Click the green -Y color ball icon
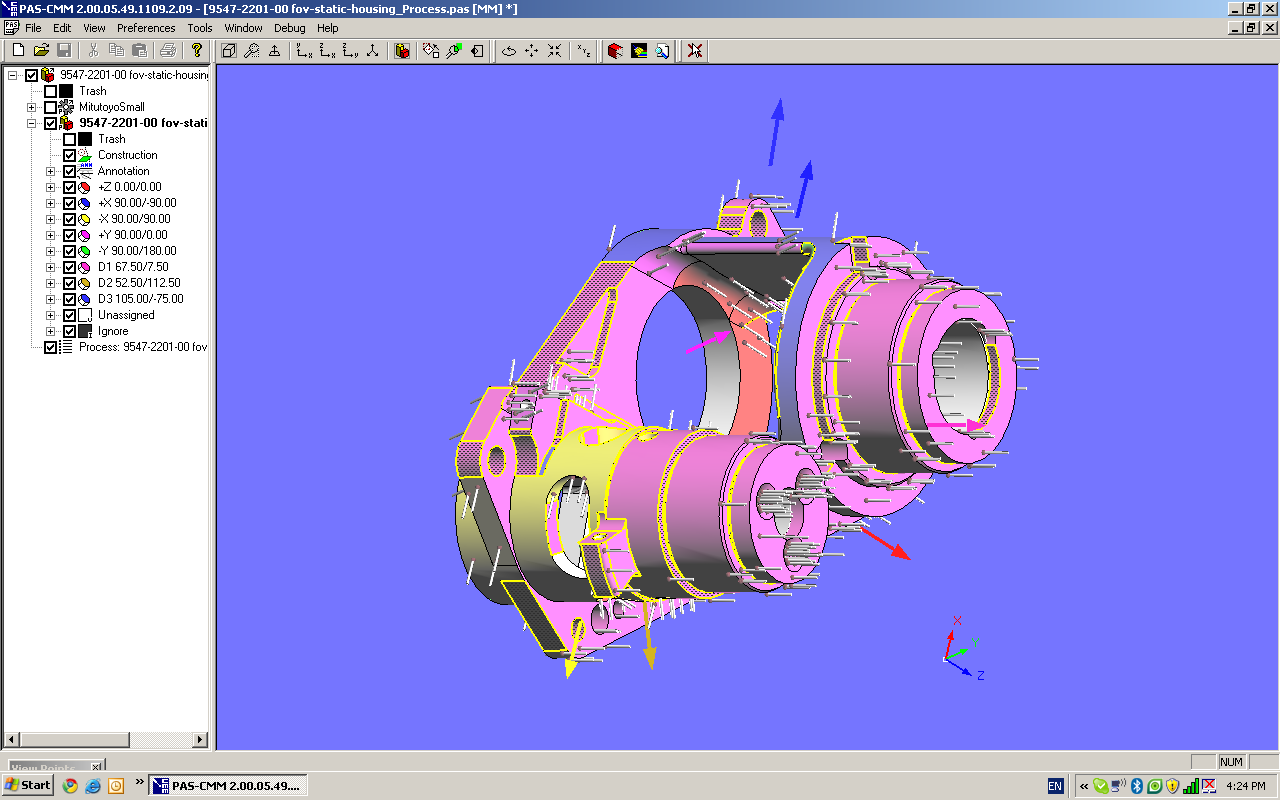1280x800 pixels. (85, 251)
